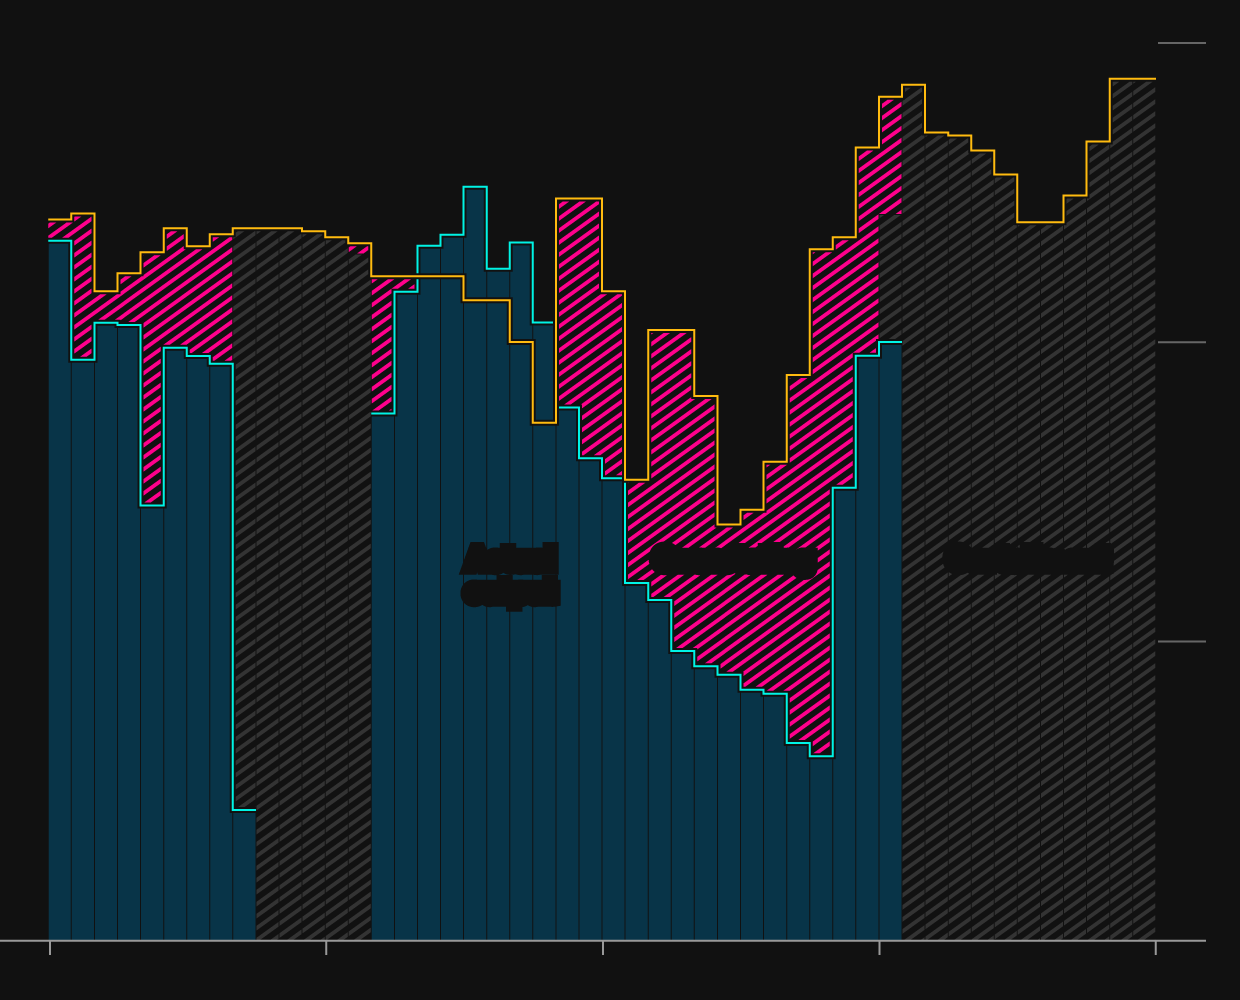The height and width of the screenshot is (1000, 1240).
Task: Click the middle x-axis tick mark
Action: (x=603, y=947)
